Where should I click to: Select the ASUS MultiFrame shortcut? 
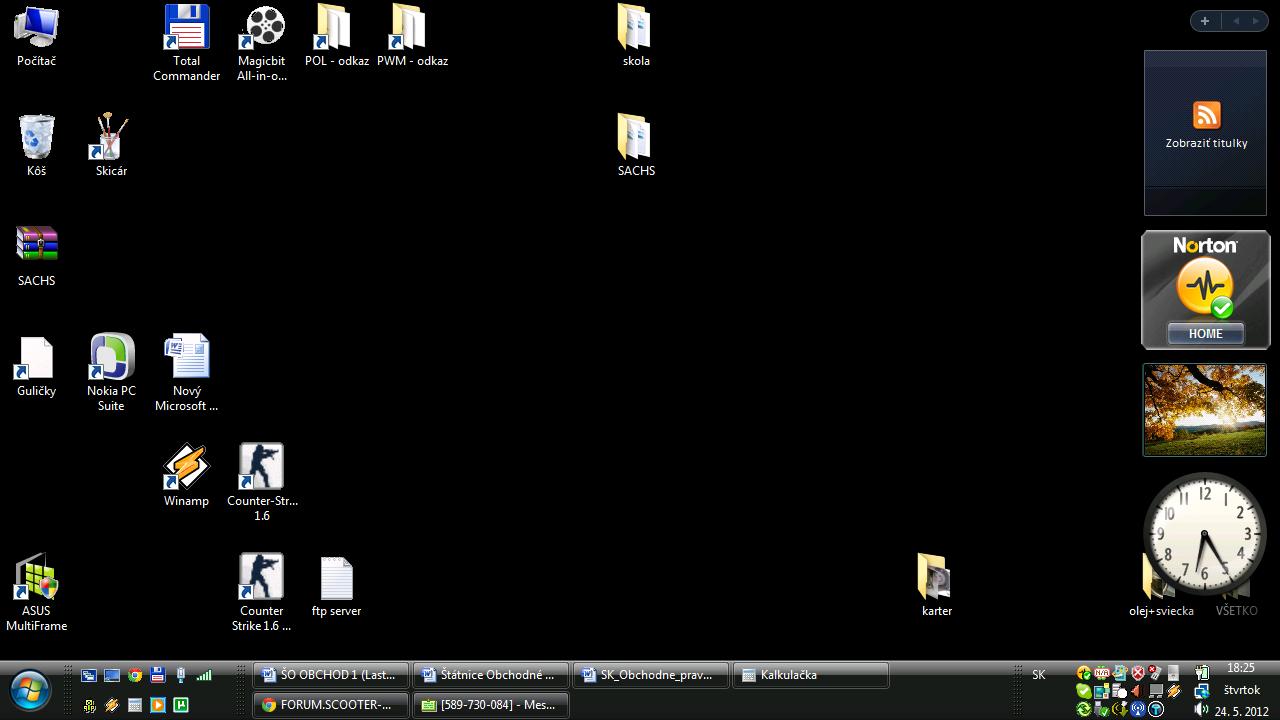[36, 578]
